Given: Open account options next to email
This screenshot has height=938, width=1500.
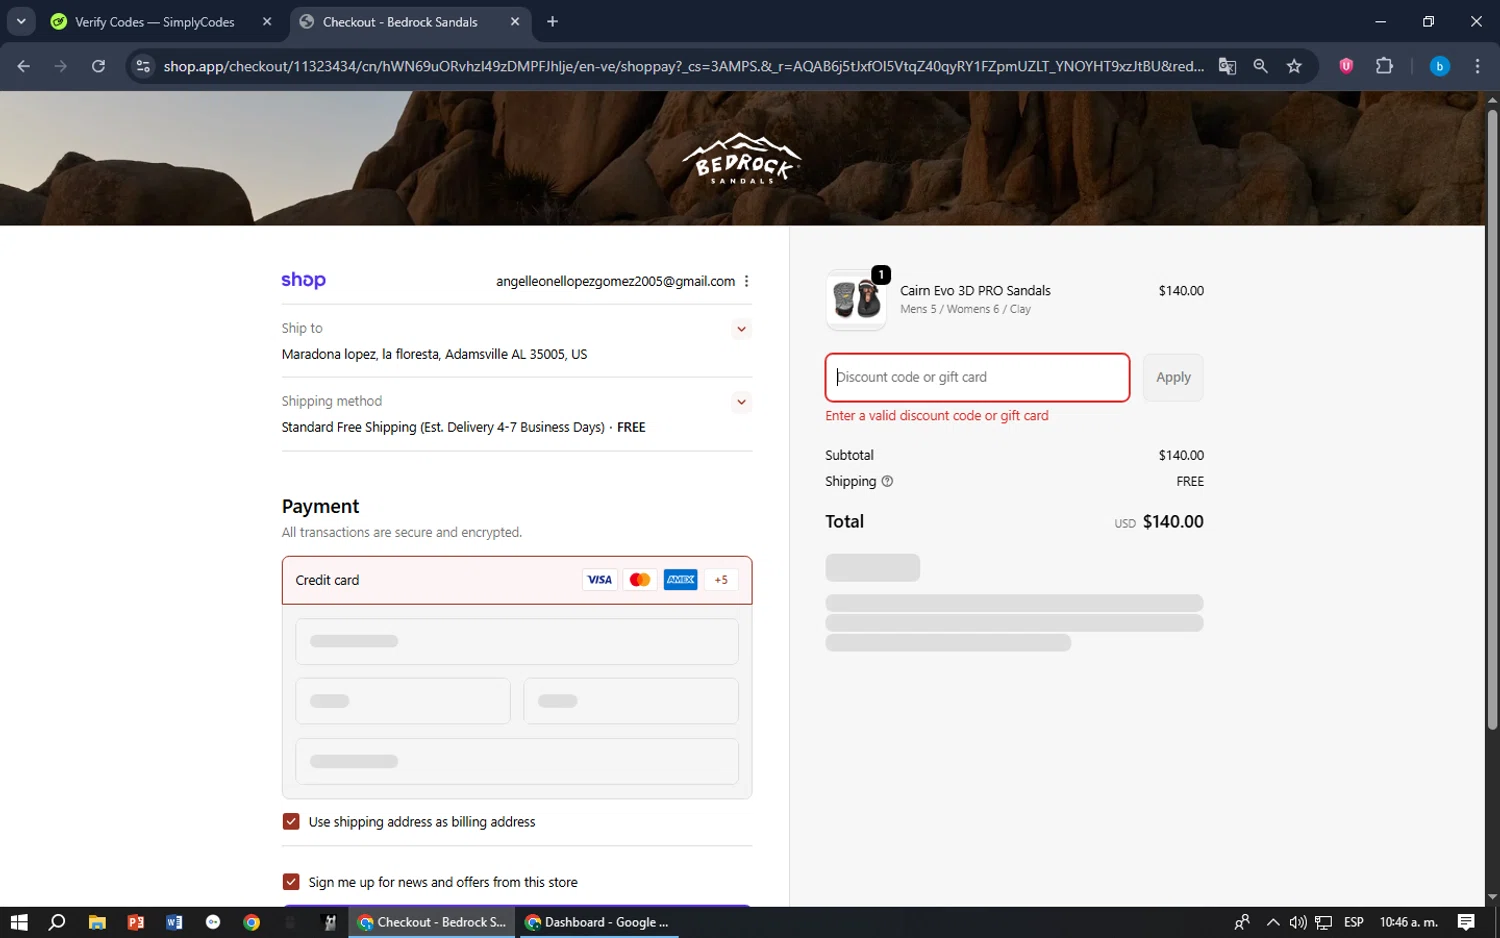Looking at the screenshot, I should (746, 281).
